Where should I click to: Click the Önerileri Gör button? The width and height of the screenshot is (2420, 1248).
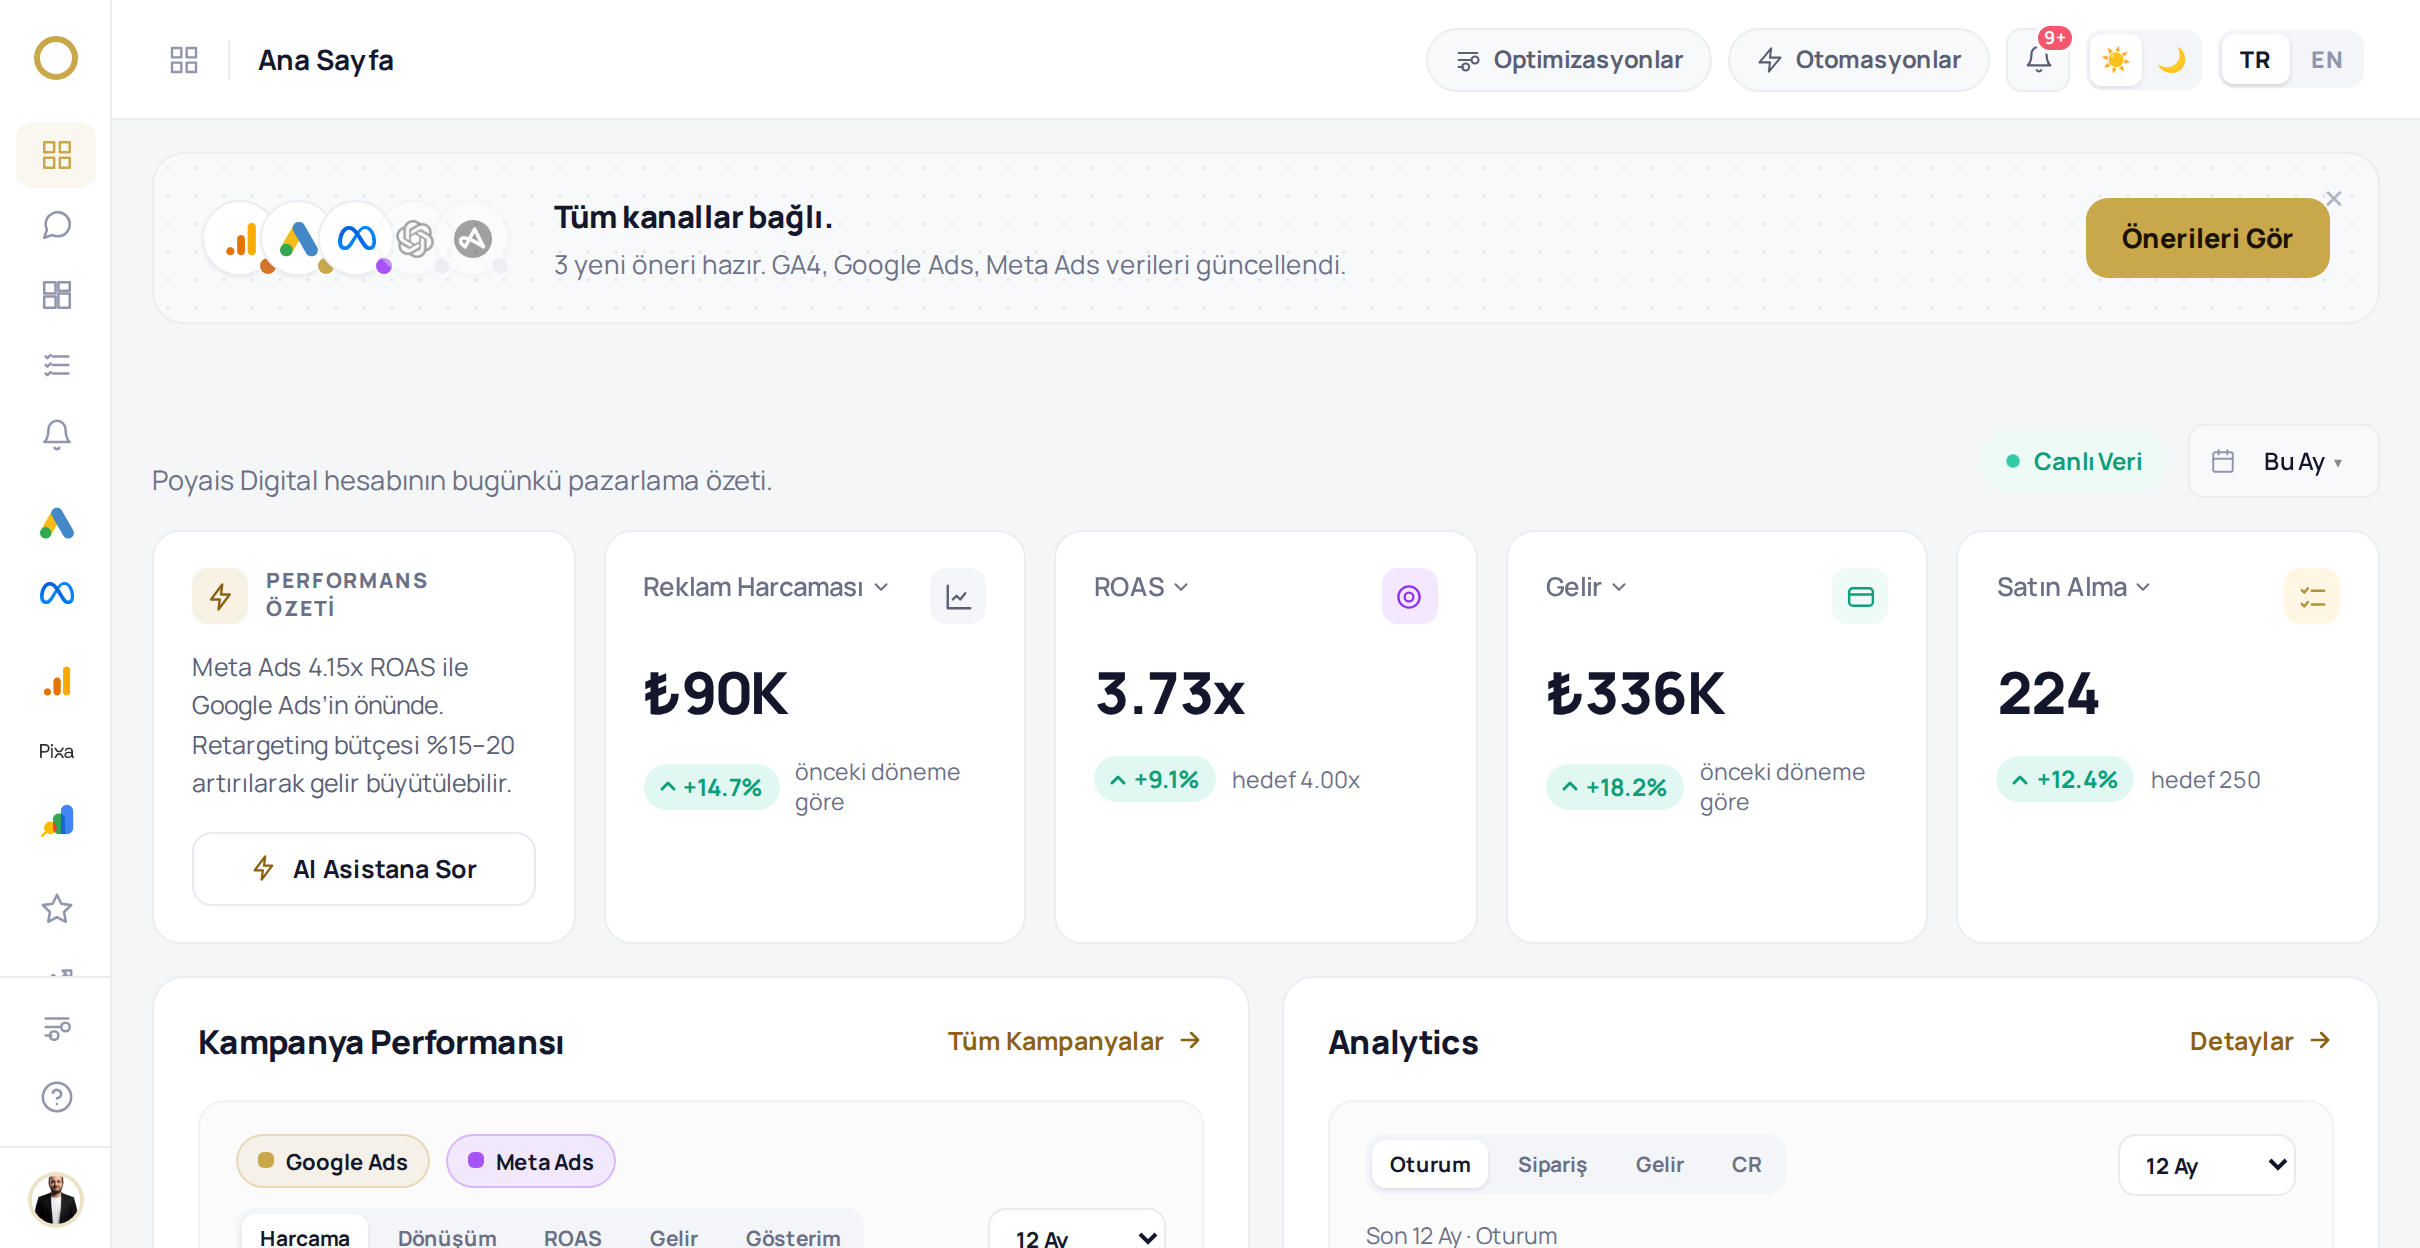pyautogui.click(x=2207, y=238)
